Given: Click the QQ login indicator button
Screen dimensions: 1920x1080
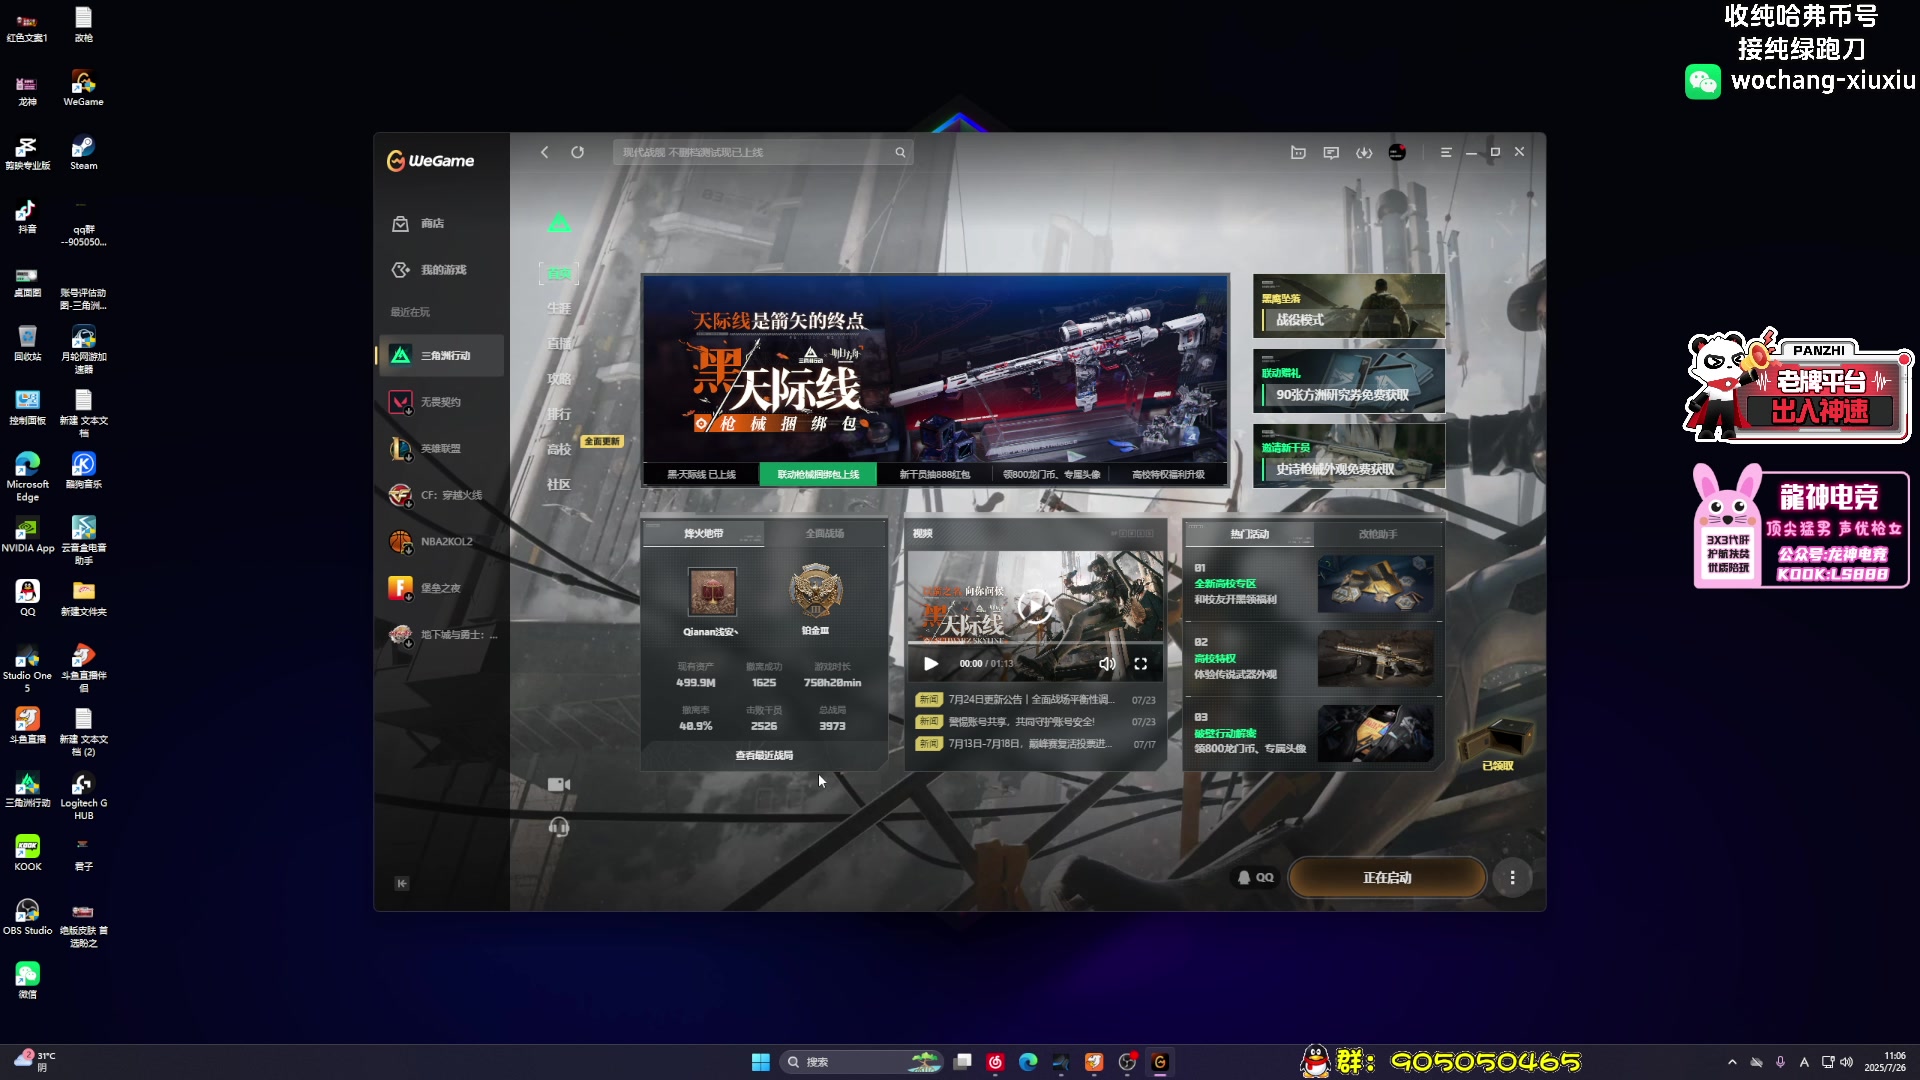Looking at the screenshot, I should (1256, 878).
